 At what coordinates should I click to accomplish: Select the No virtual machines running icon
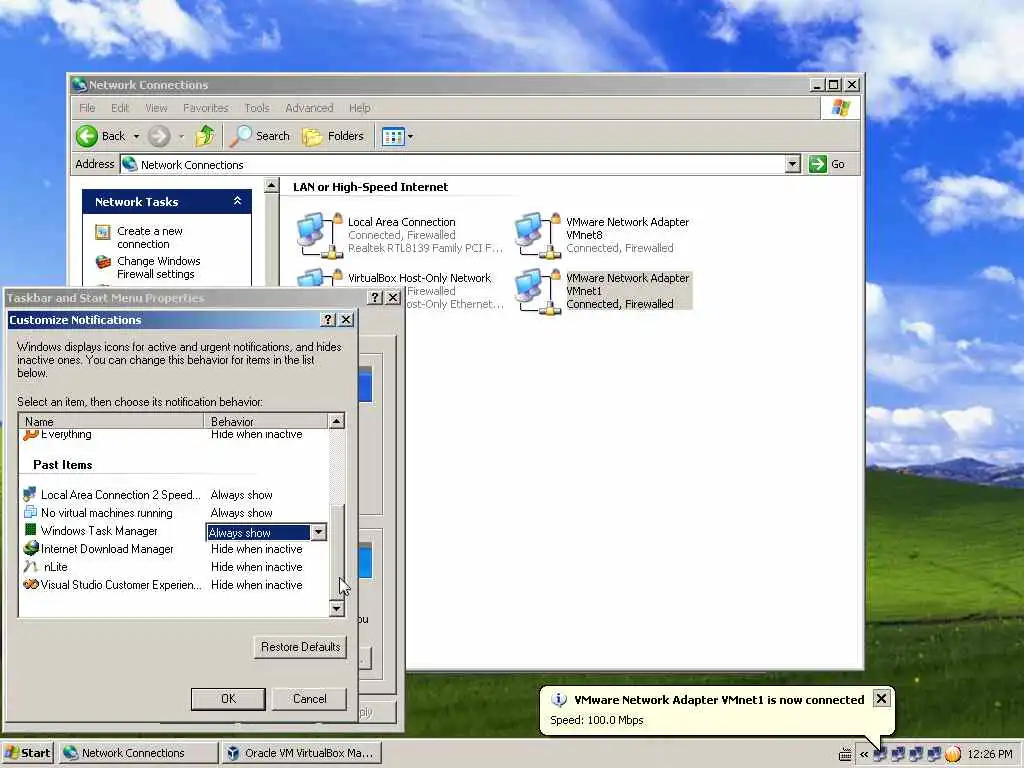click(x=30, y=512)
